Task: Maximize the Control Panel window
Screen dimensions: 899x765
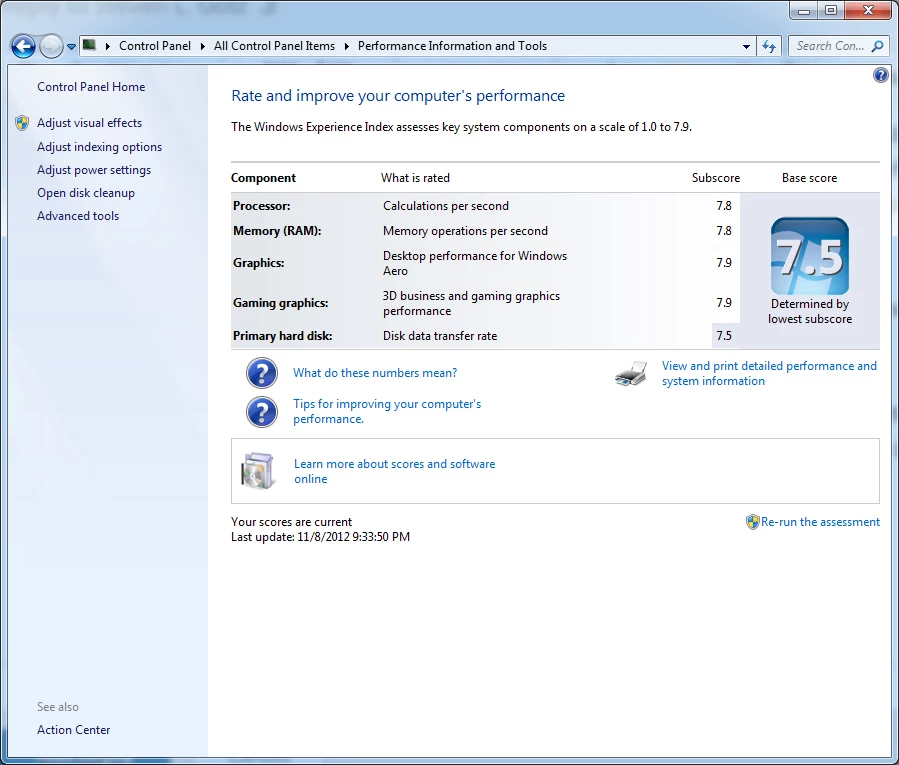Action: pos(830,10)
